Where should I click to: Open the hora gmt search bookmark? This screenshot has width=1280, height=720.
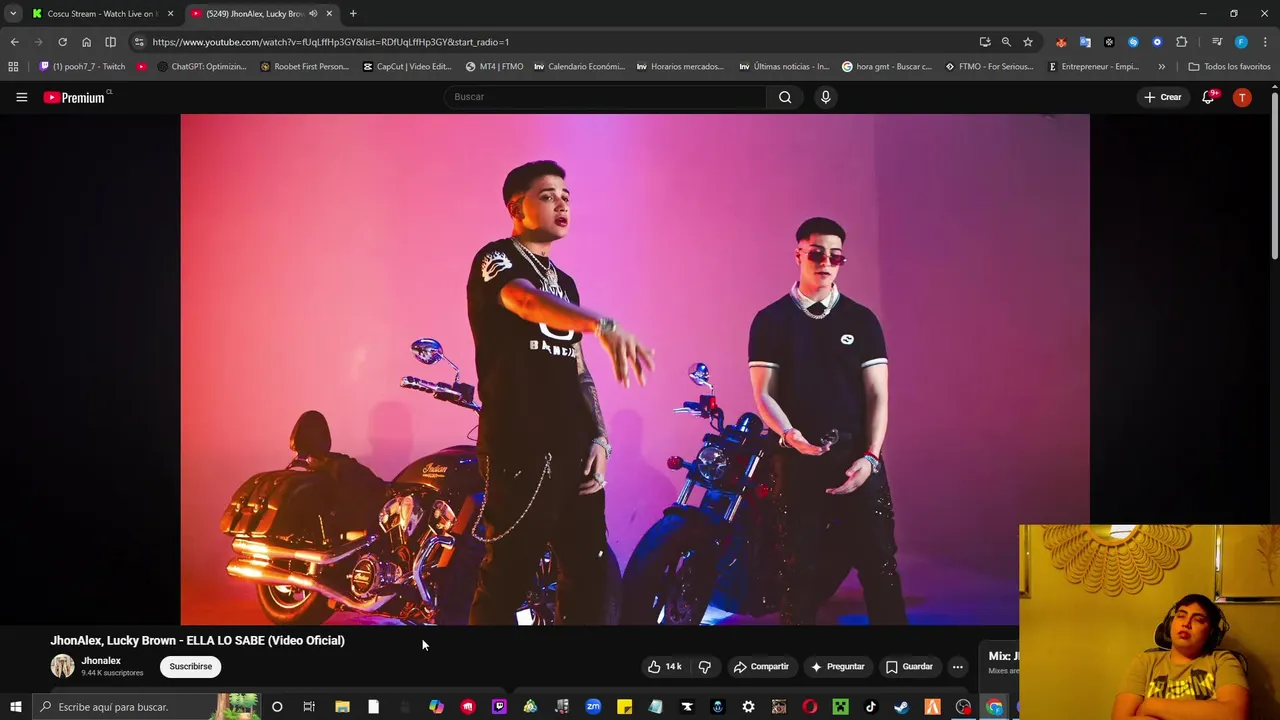point(887,67)
